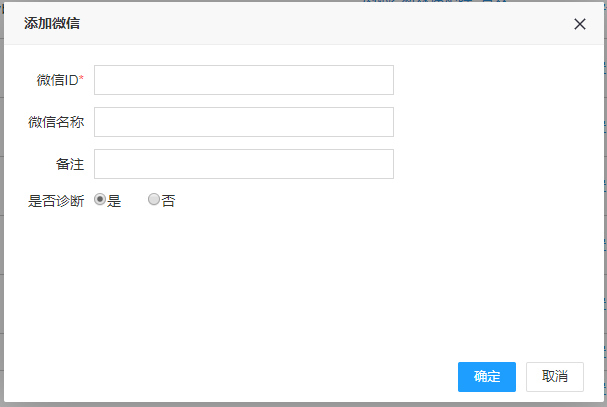Click the dialog's grey header bar
This screenshot has height=407, width=607.
(300, 23)
